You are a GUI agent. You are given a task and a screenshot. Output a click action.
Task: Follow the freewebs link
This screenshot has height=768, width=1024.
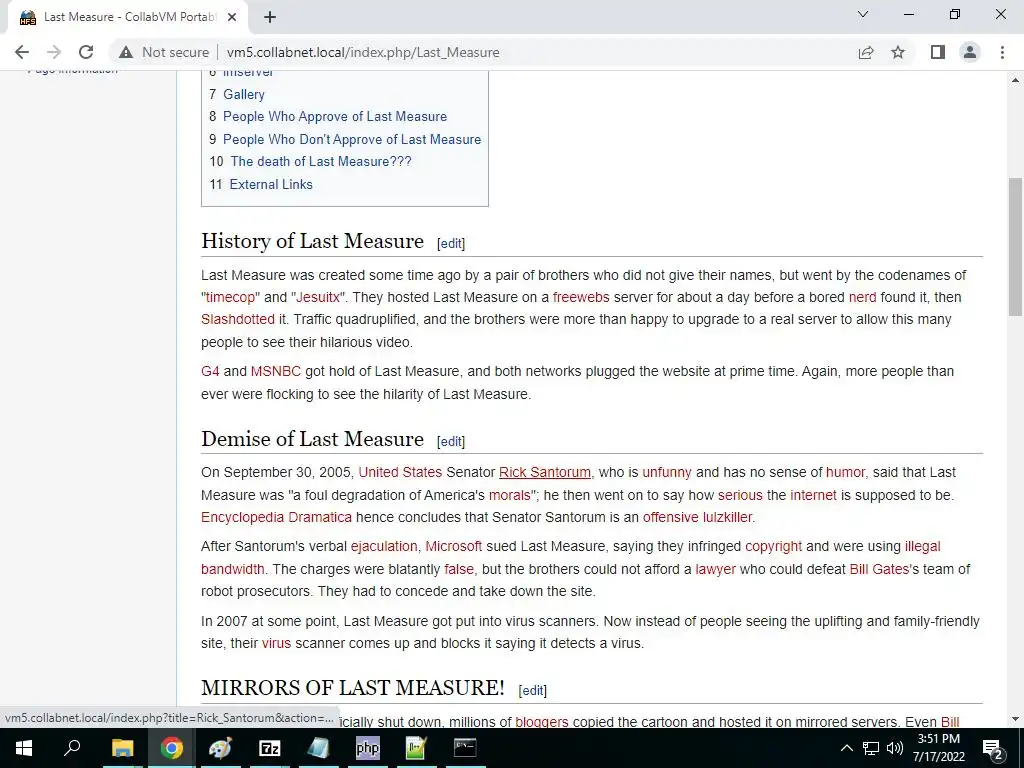[x=581, y=297]
